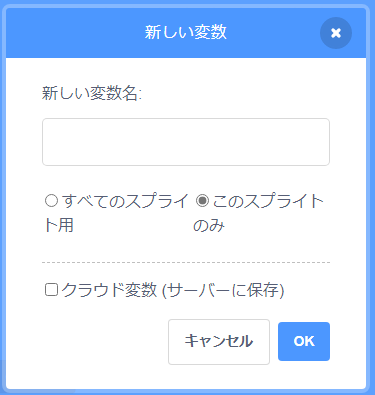Confirm with the blue OK button
This screenshot has height=395, width=375.
click(304, 341)
